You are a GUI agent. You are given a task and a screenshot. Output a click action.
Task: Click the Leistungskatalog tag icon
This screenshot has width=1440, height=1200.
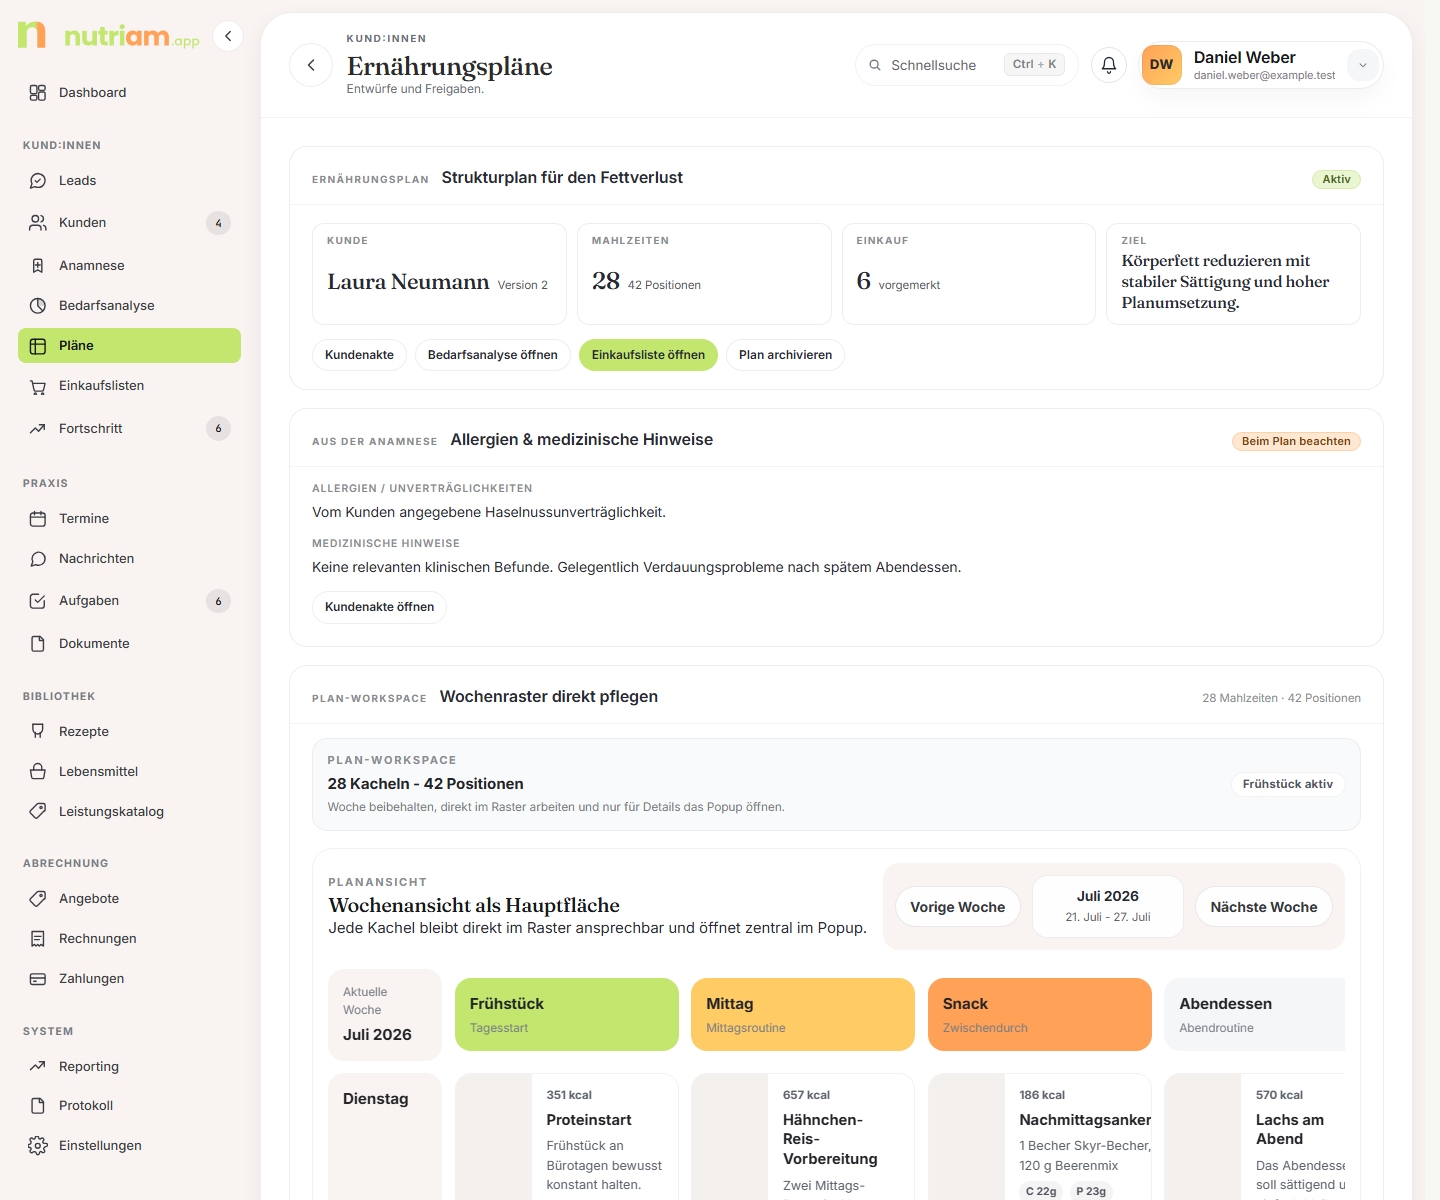(38, 812)
